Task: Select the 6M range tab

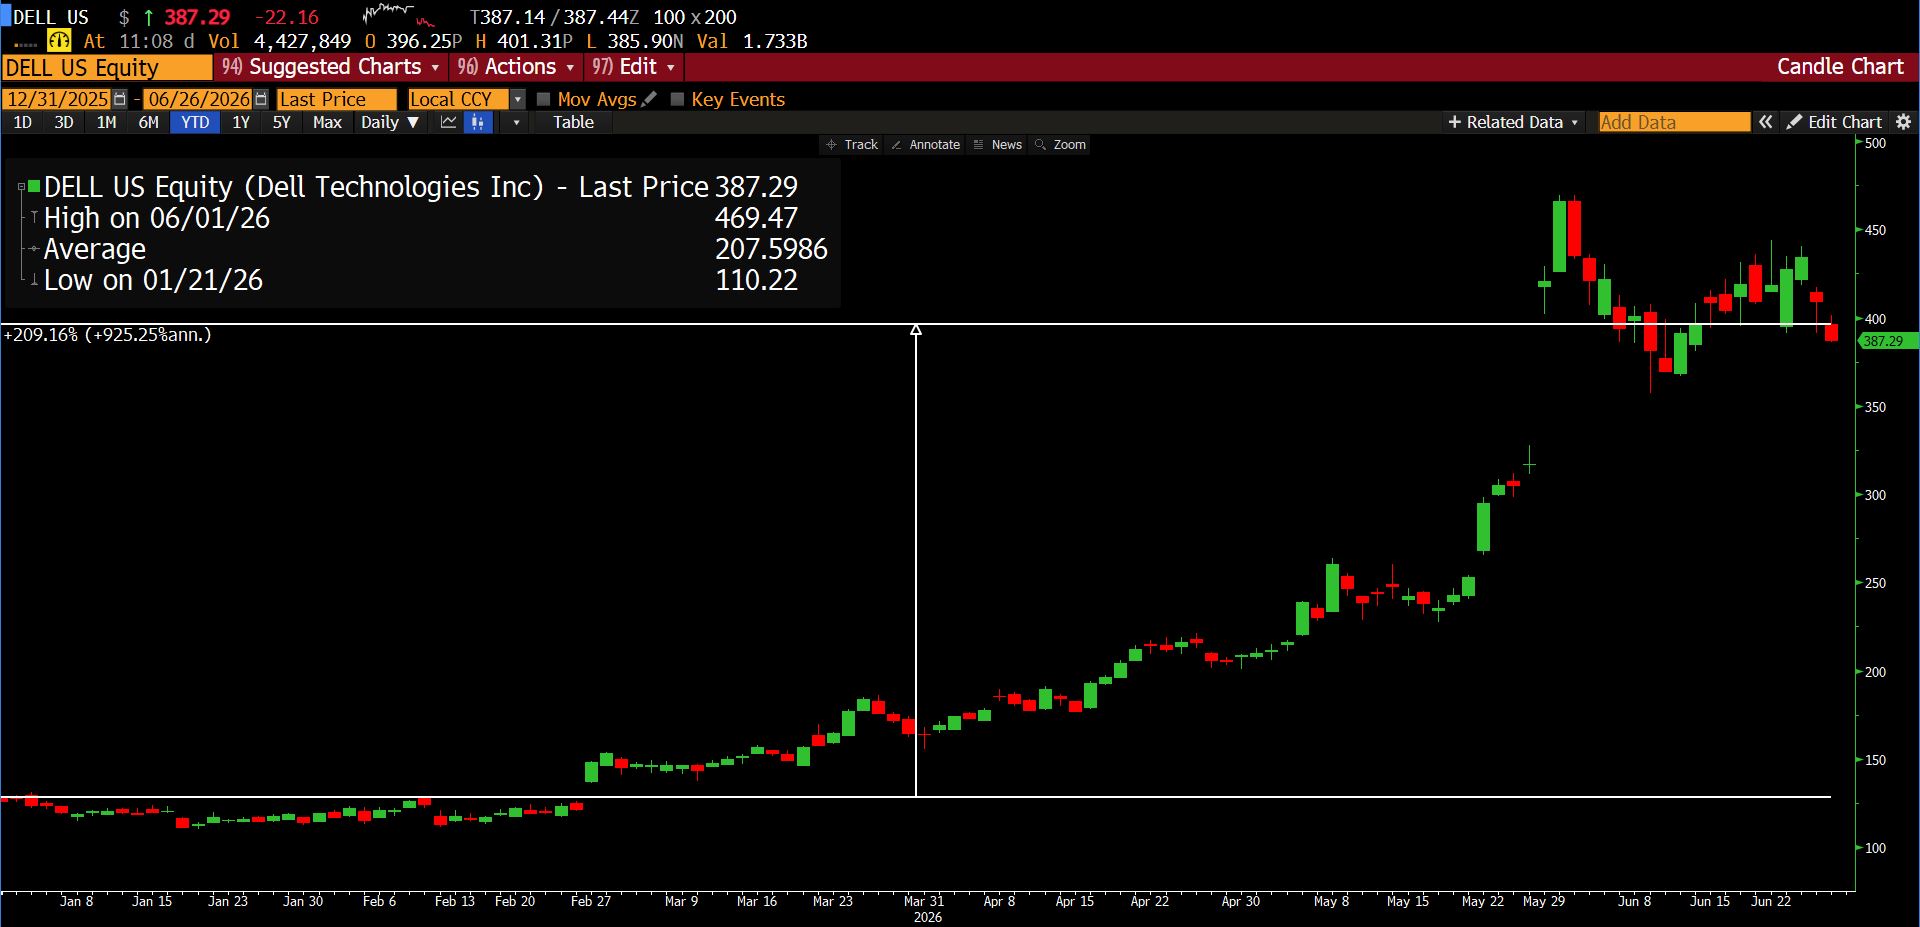Action: click(149, 122)
